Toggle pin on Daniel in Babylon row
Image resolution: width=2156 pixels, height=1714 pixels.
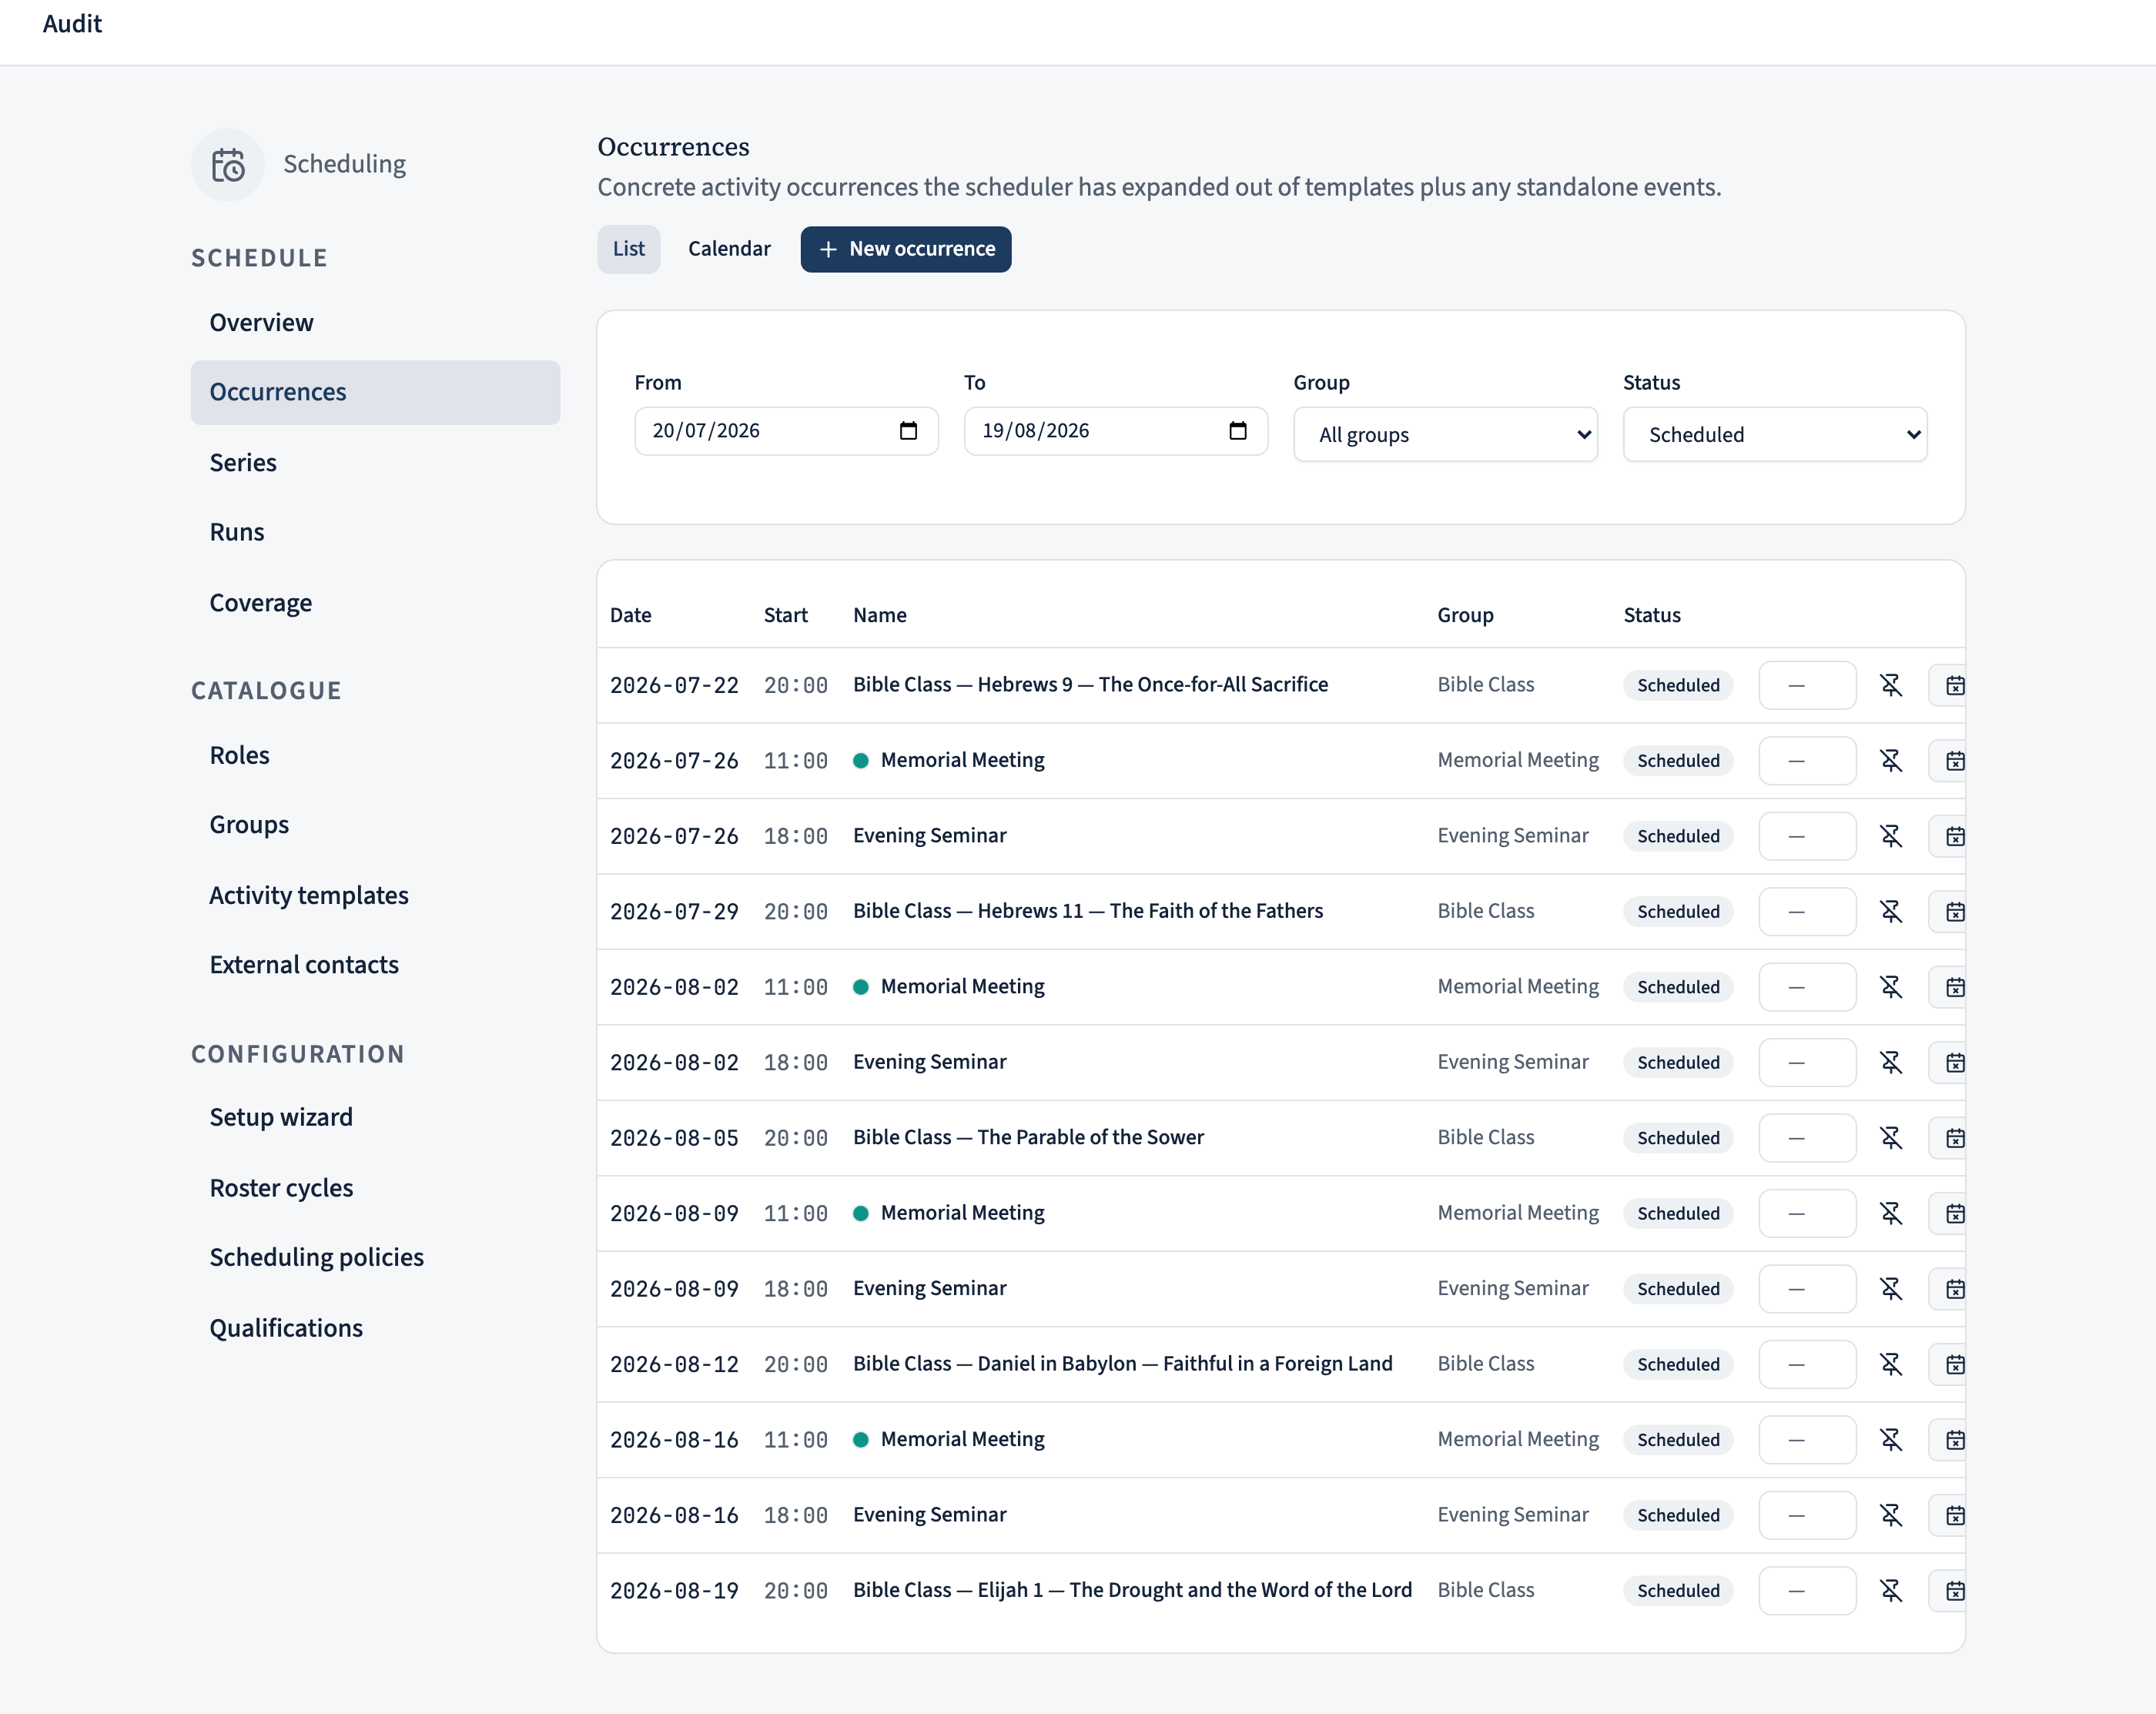click(x=1891, y=1365)
